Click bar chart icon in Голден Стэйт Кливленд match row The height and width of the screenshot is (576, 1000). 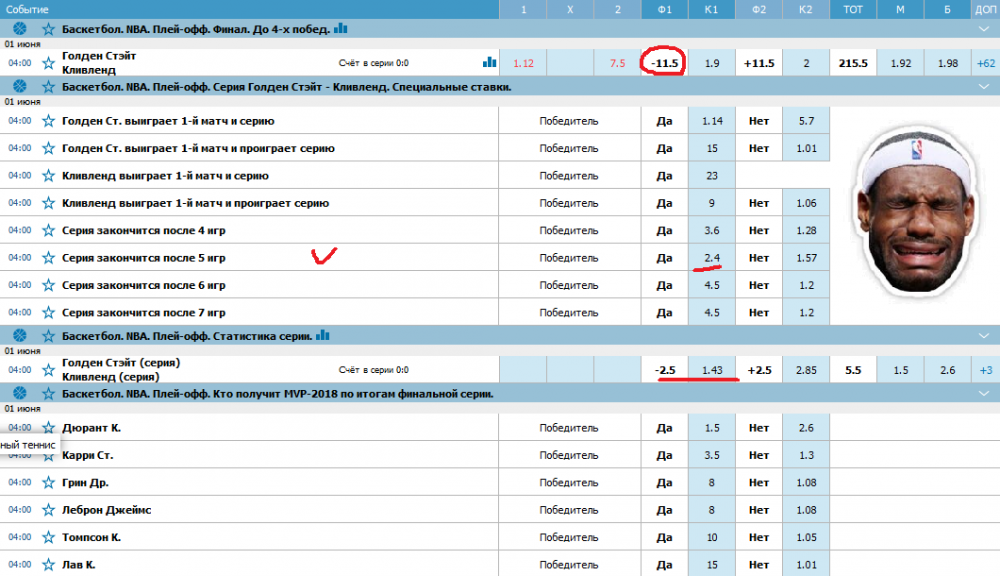pos(489,62)
